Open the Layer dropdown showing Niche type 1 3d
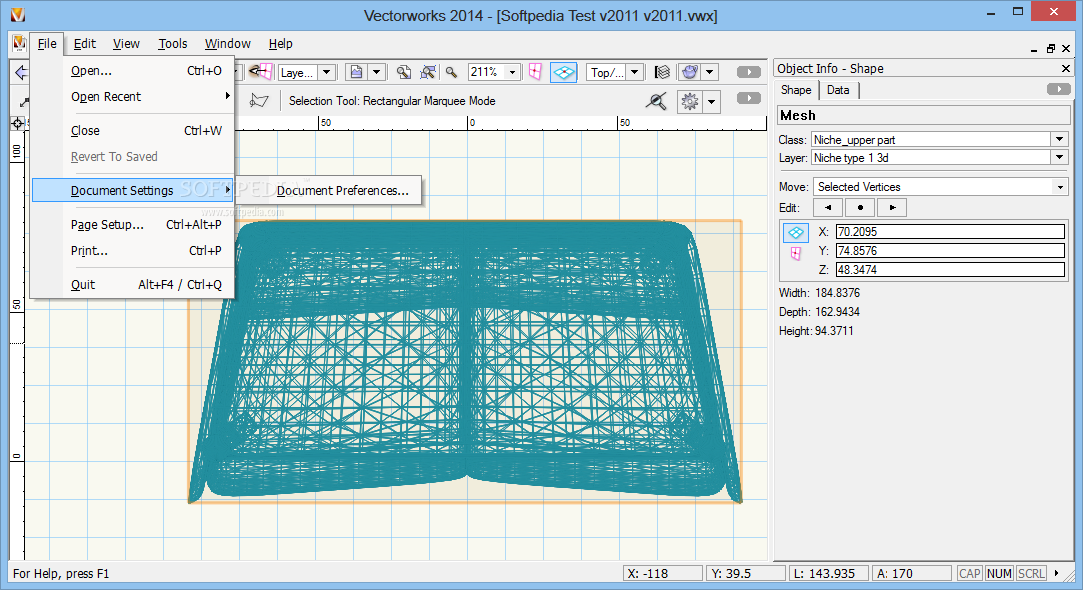The height and width of the screenshot is (590, 1083). click(x=940, y=158)
